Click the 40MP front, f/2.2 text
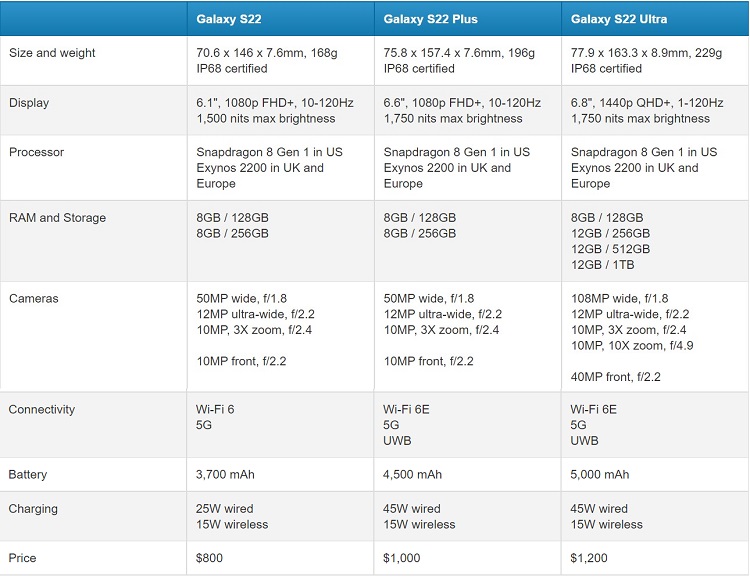 [x=615, y=377]
